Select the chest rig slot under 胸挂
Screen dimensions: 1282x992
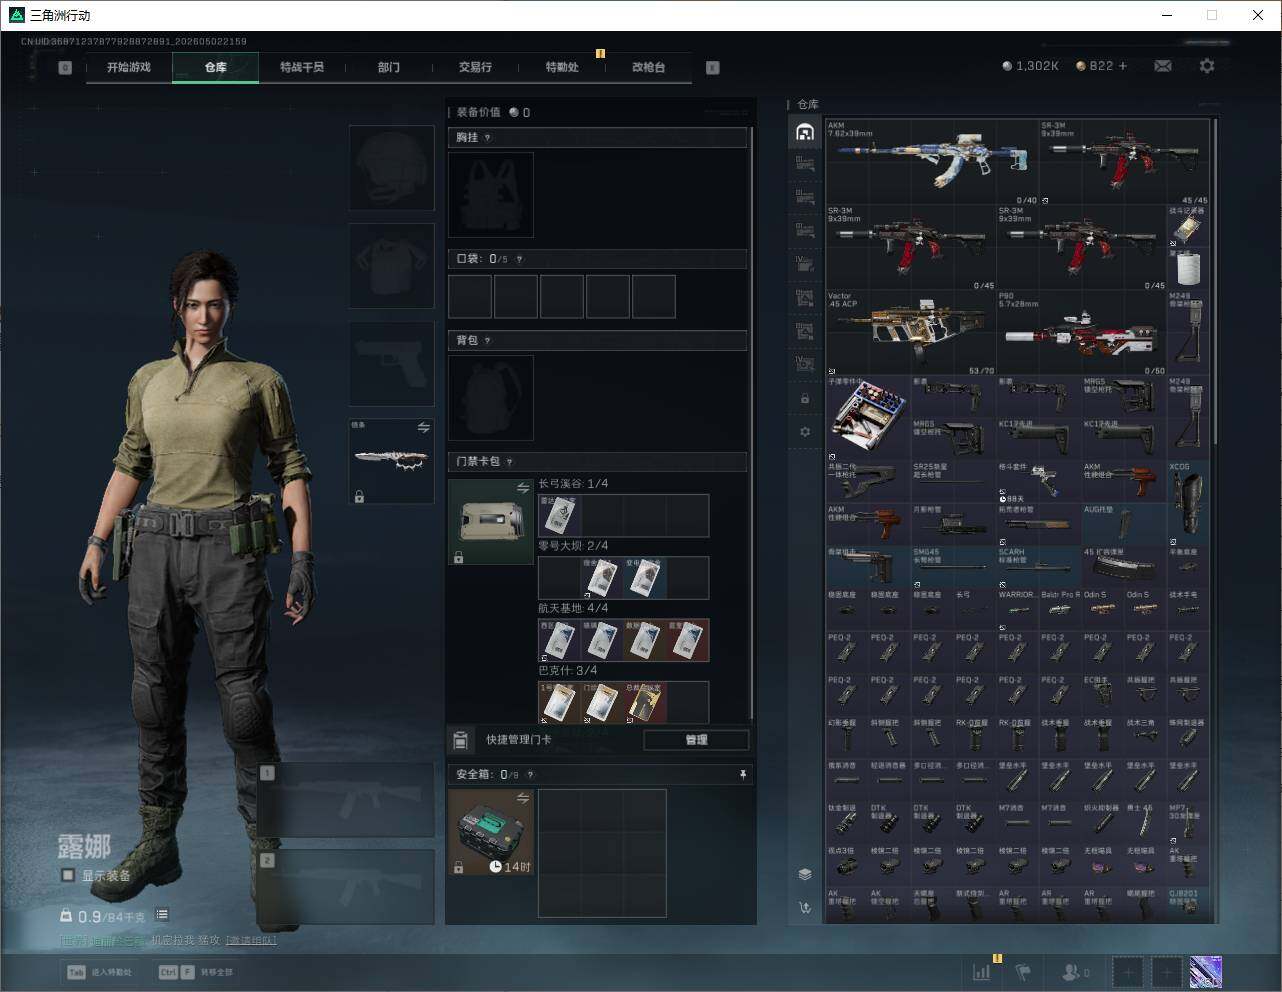click(x=491, y=195)
